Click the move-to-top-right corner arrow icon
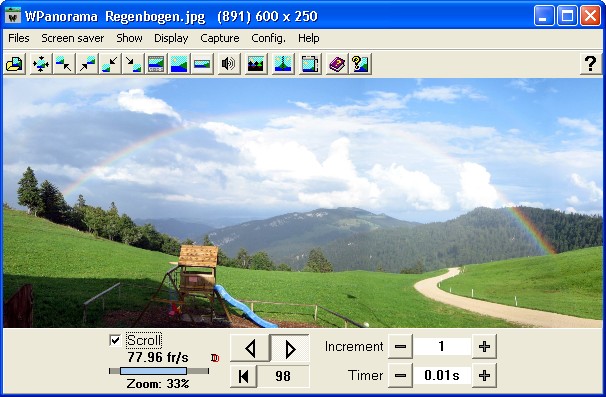606x397 pixels. point(87,64)
